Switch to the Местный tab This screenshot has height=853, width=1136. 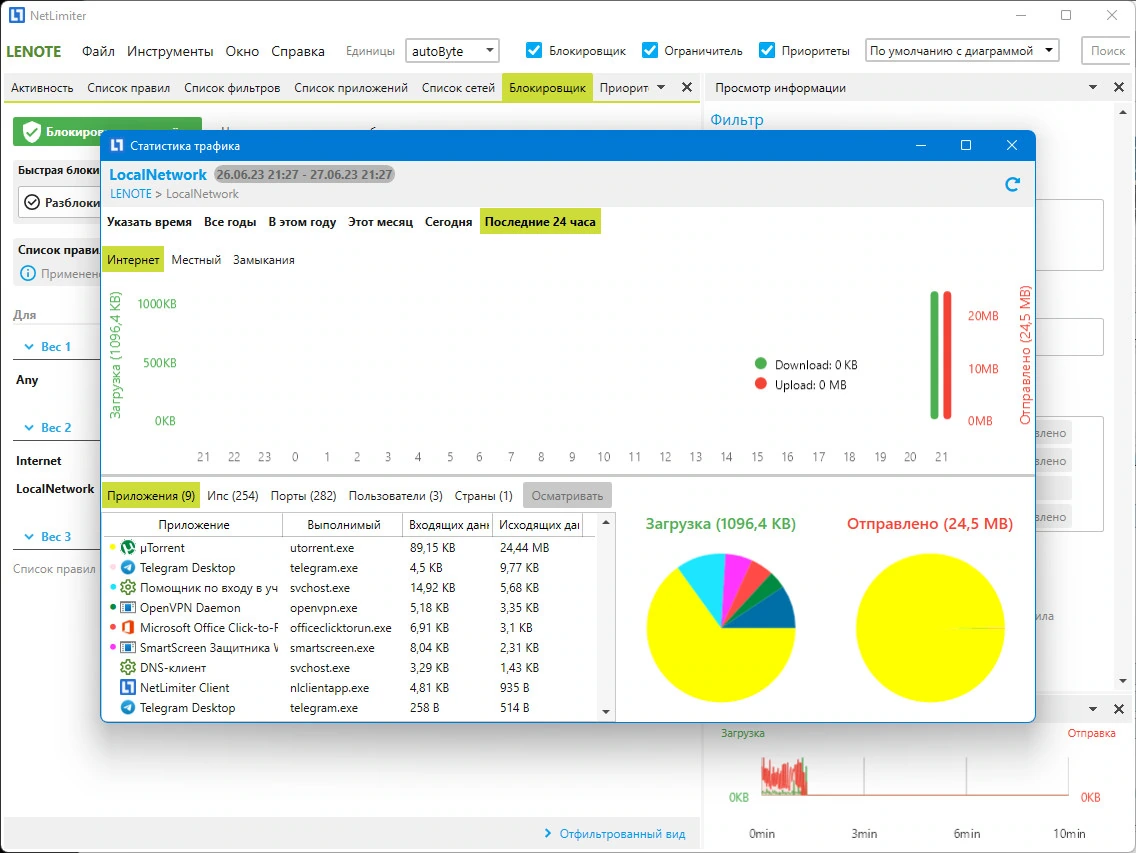click(196, 259)
